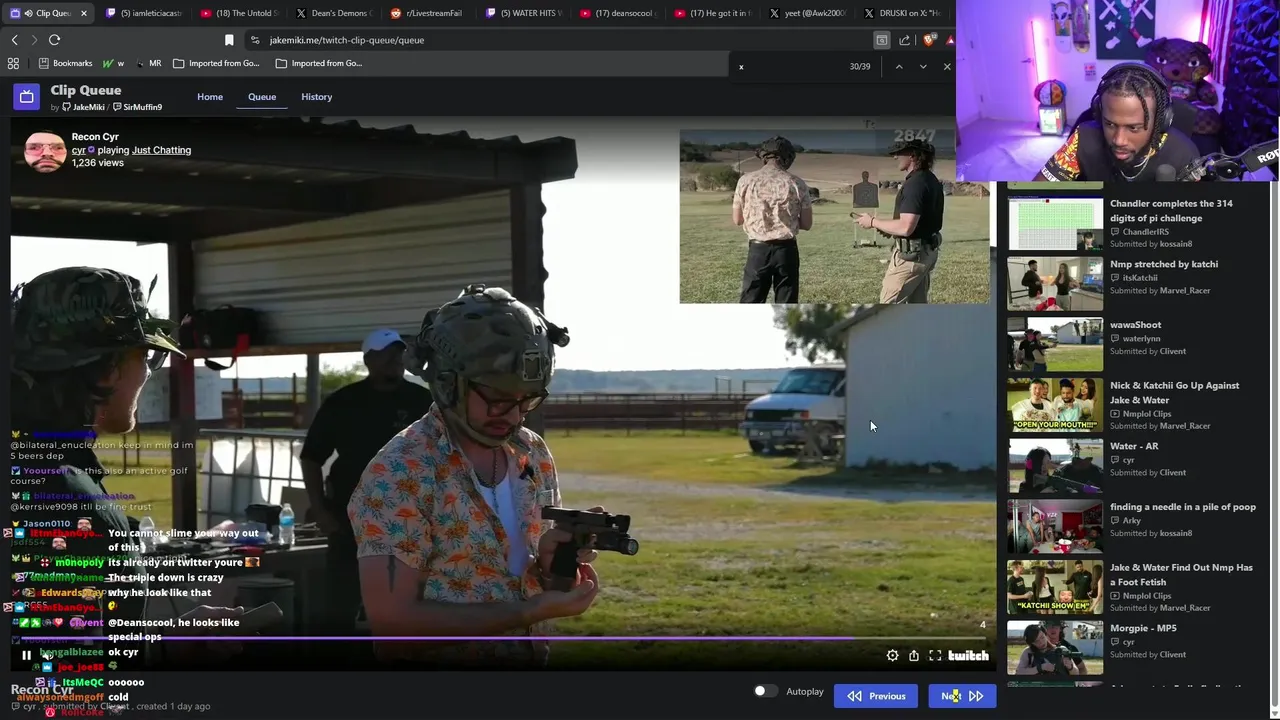This screenshot has height=720, width=1280.
Task: Open the 'Just Chatting' category link
Action: click(161, 150)
